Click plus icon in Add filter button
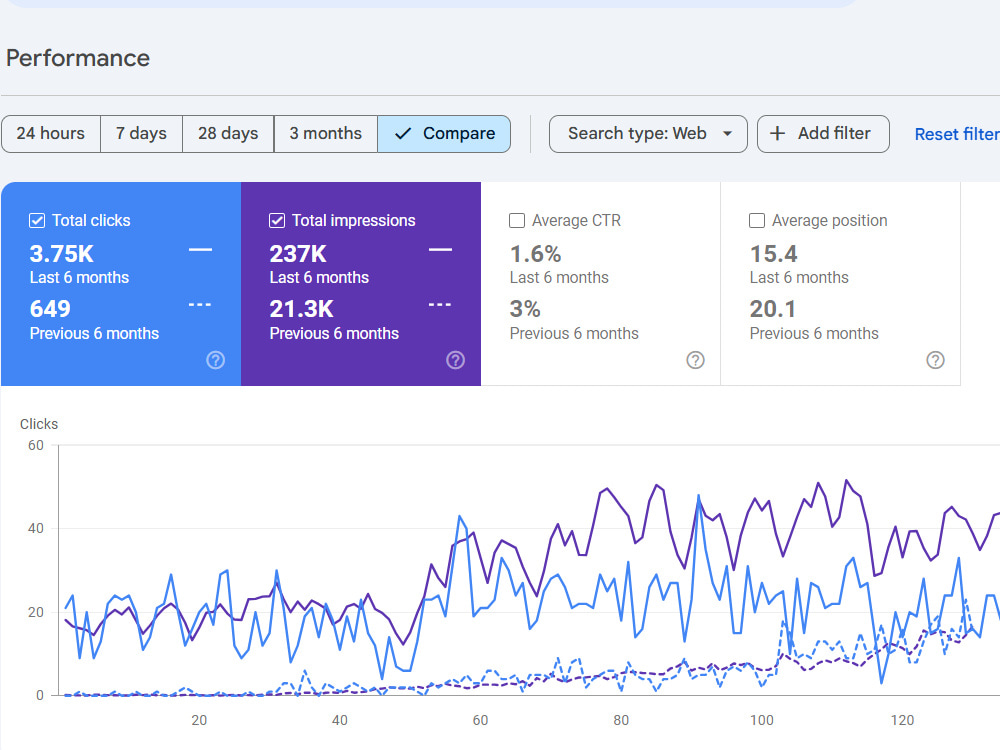The height and width of the screenshot is (750, 1000). point(777,133)
